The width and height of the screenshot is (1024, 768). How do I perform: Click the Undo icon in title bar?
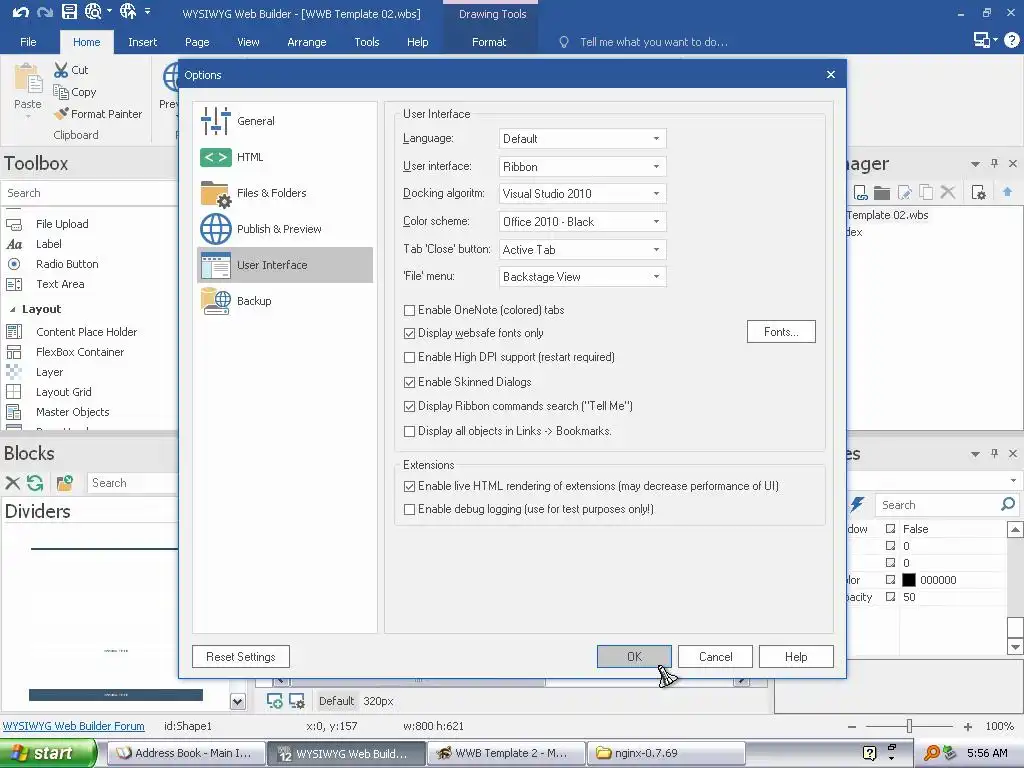[20, 11]
